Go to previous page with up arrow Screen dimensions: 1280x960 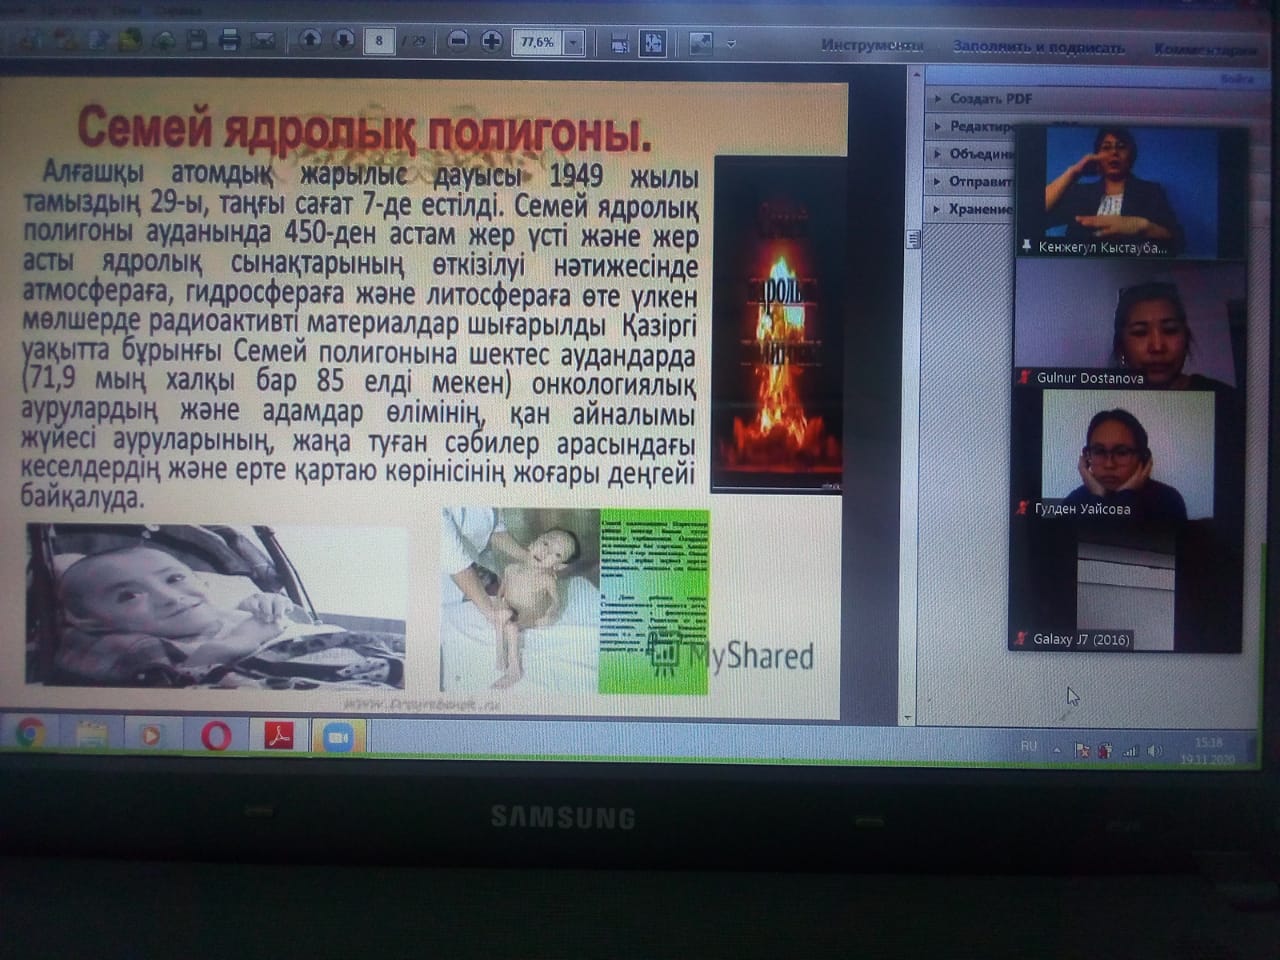(x=311, y=40)
